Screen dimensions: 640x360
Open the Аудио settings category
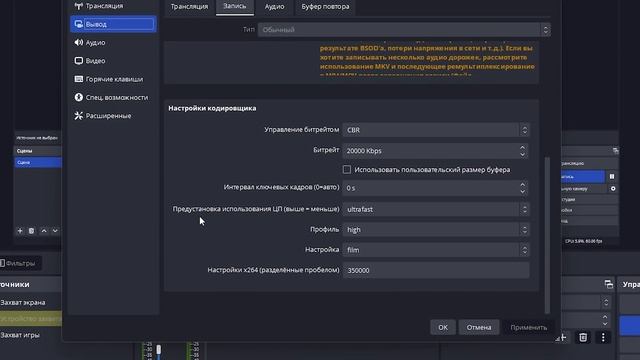point(113,42)
